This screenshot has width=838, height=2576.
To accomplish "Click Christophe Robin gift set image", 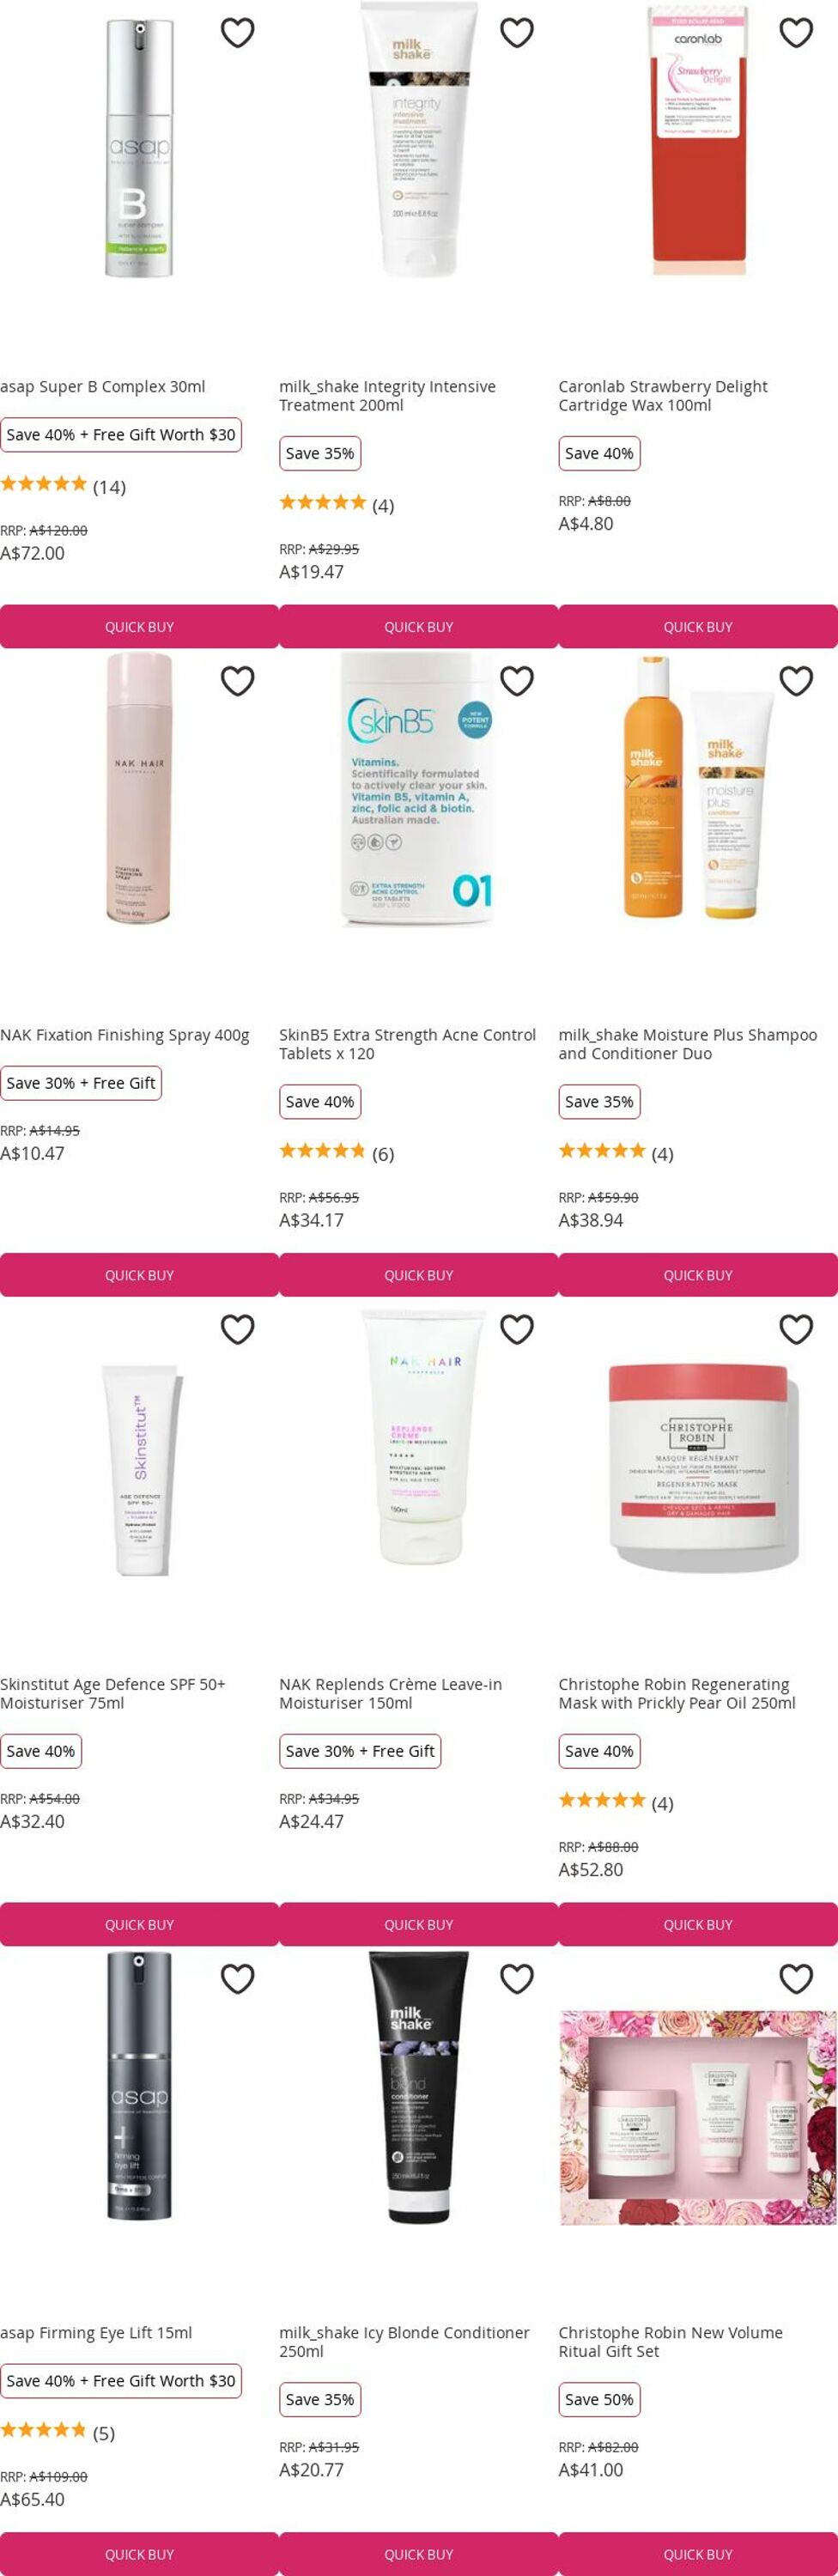I will pos(698,2117).
